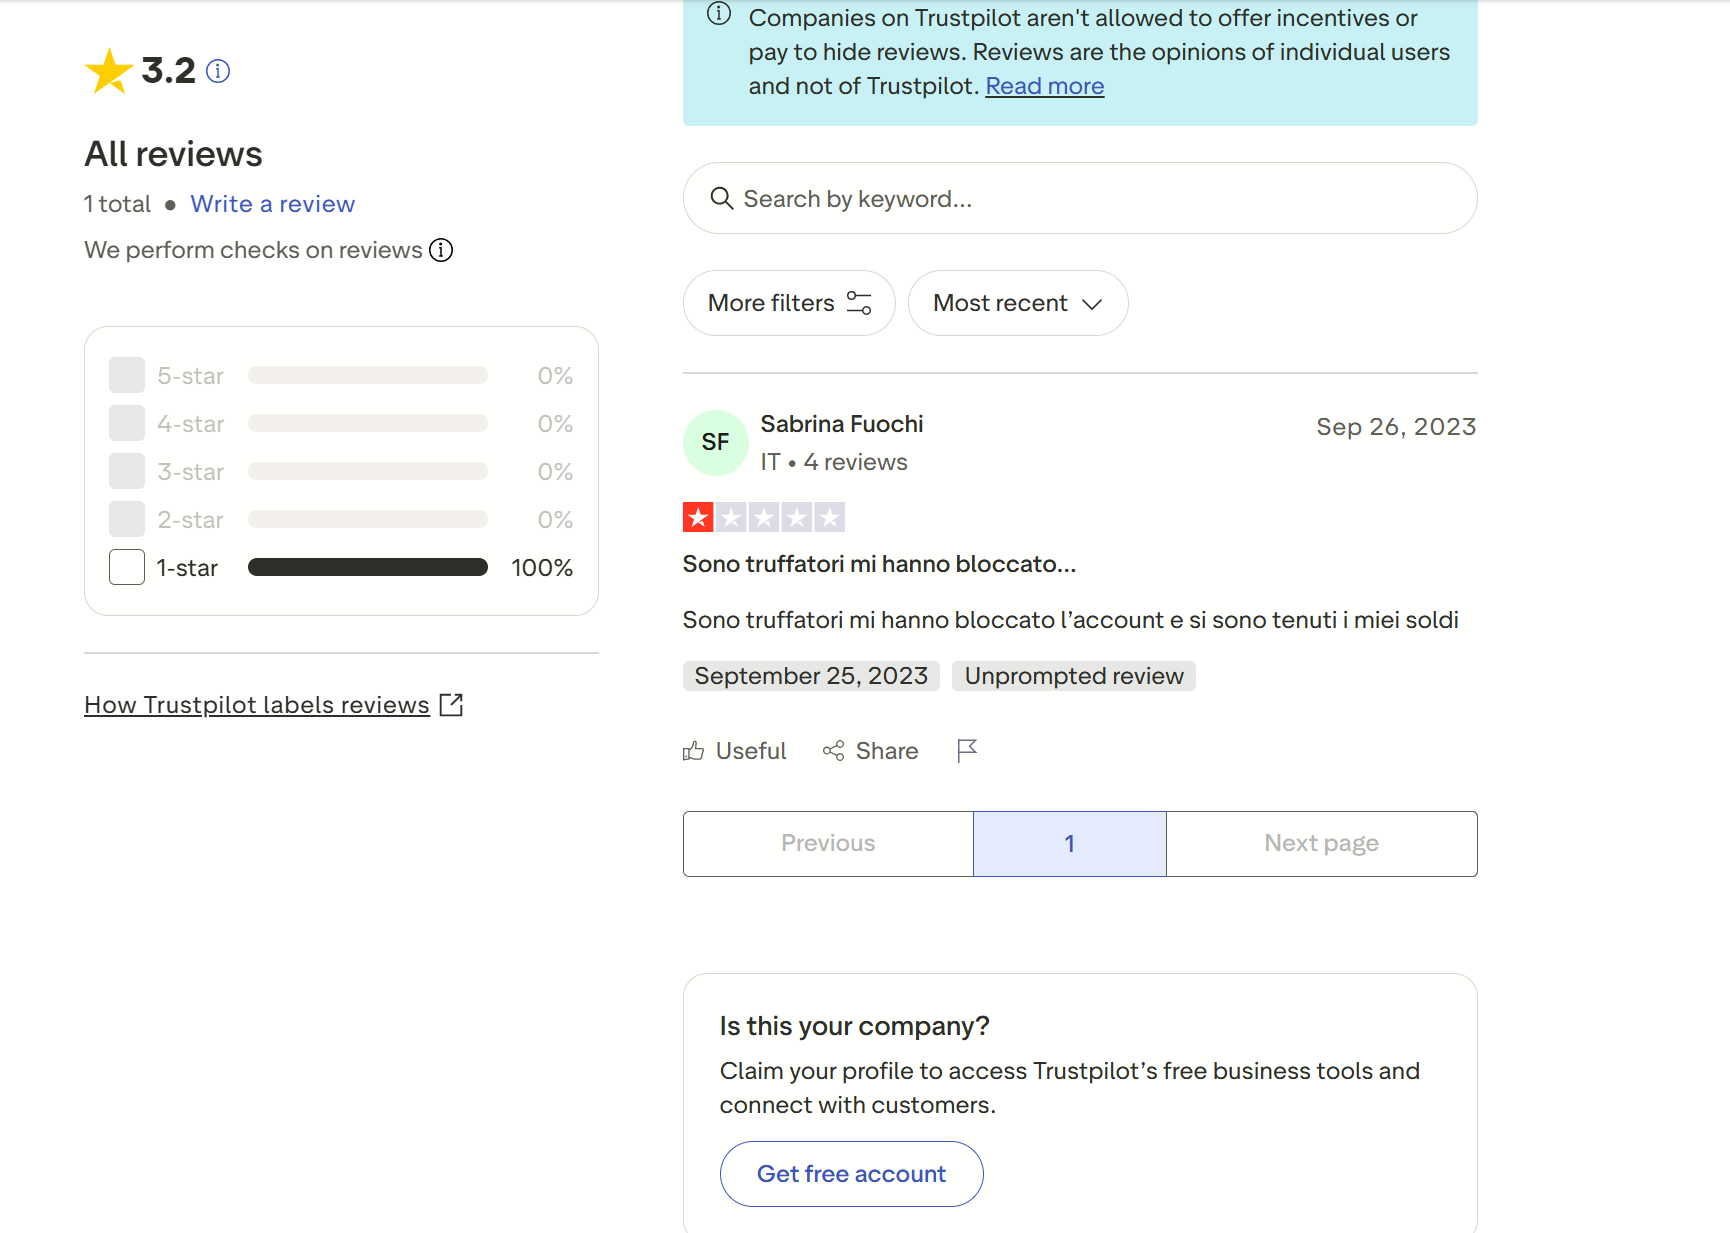Click the 'All reviews' heading
This screenshot has height=1233, width=1730.
click(x=174, y=154)
